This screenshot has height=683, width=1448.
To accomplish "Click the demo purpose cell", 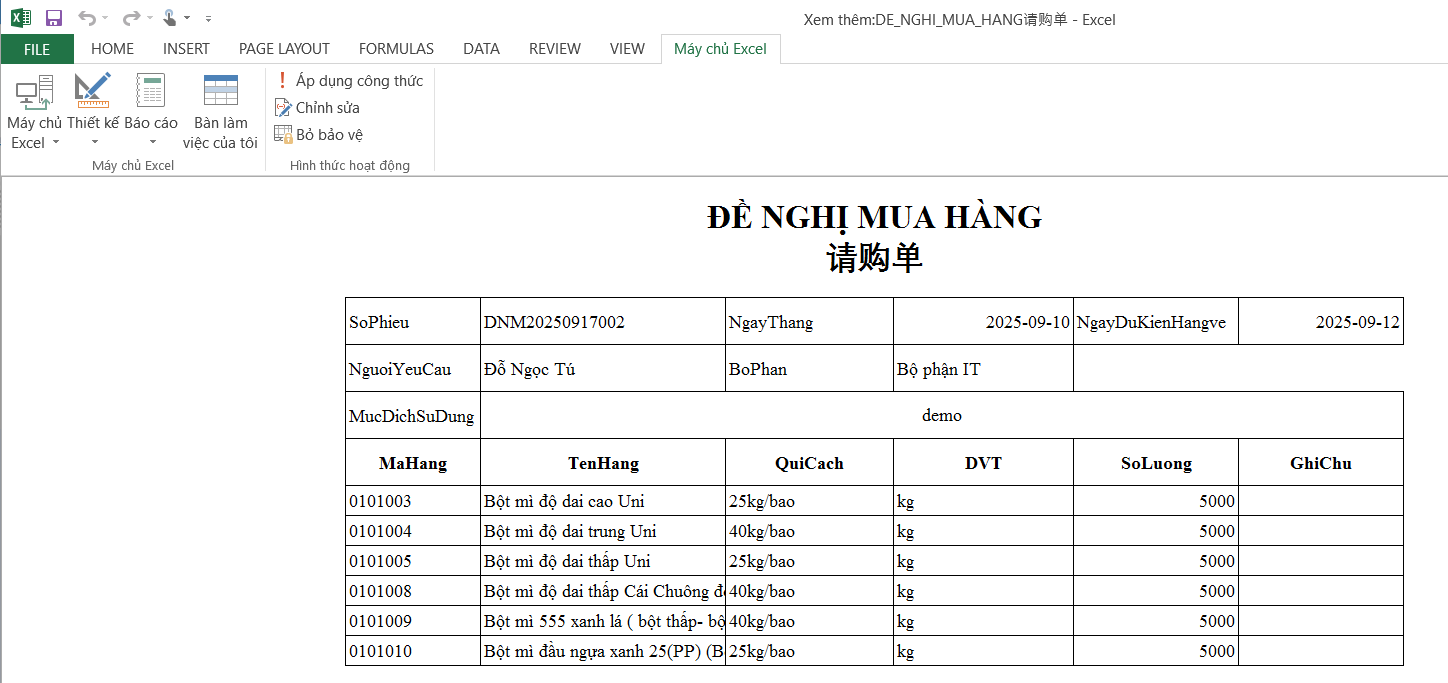I will 941,415.
